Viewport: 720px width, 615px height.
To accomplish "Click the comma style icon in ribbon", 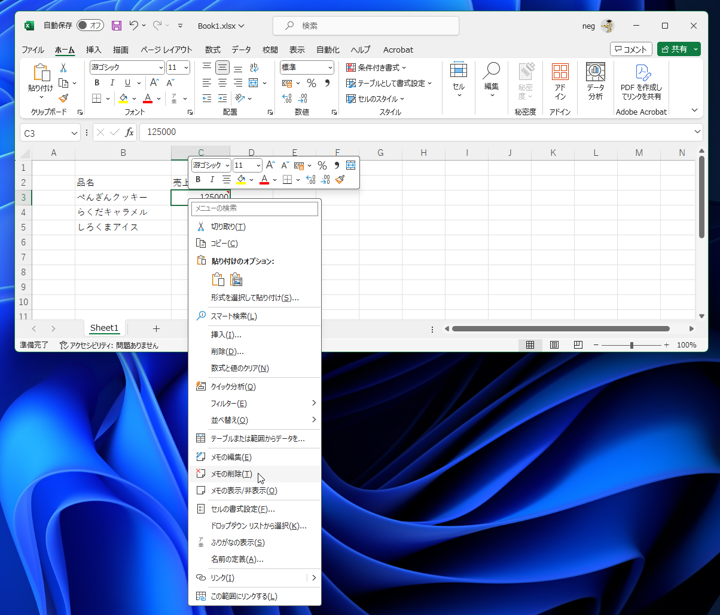I will (327, 83).
